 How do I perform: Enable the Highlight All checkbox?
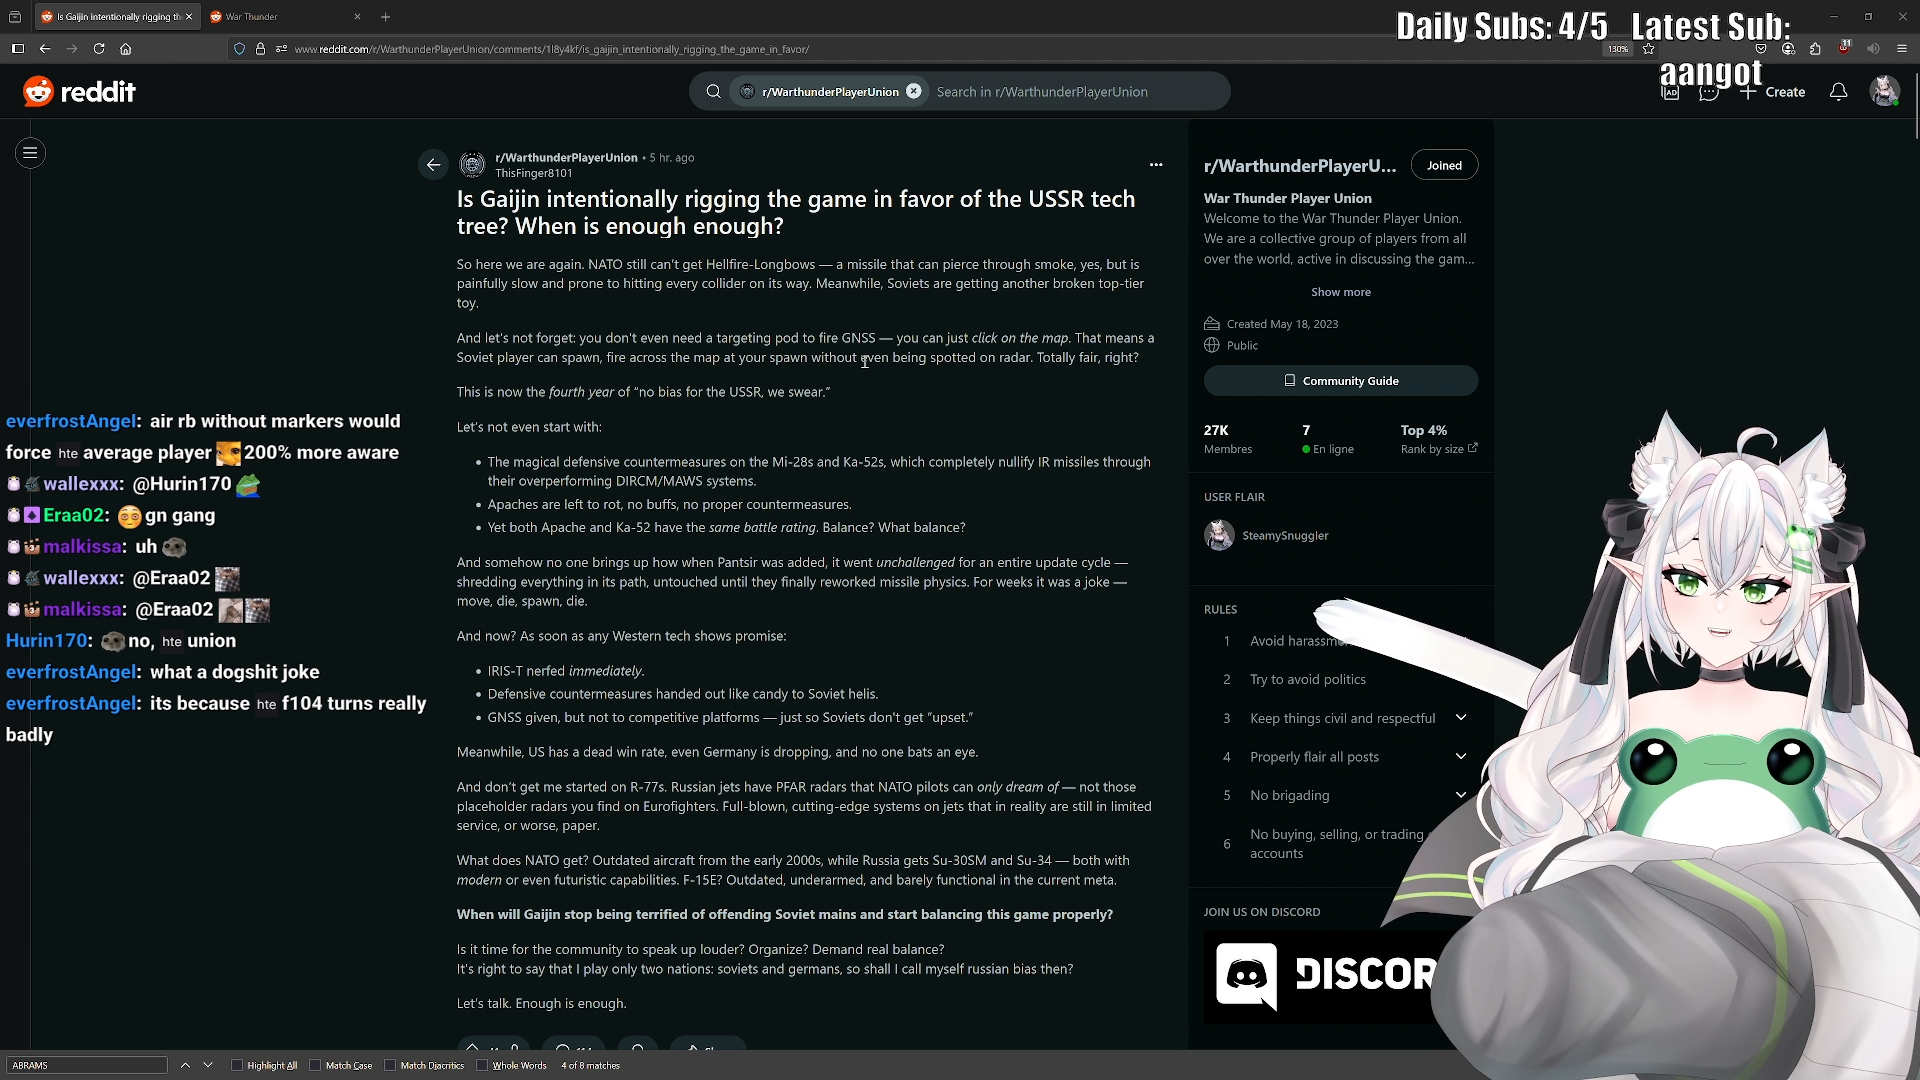237,1065
